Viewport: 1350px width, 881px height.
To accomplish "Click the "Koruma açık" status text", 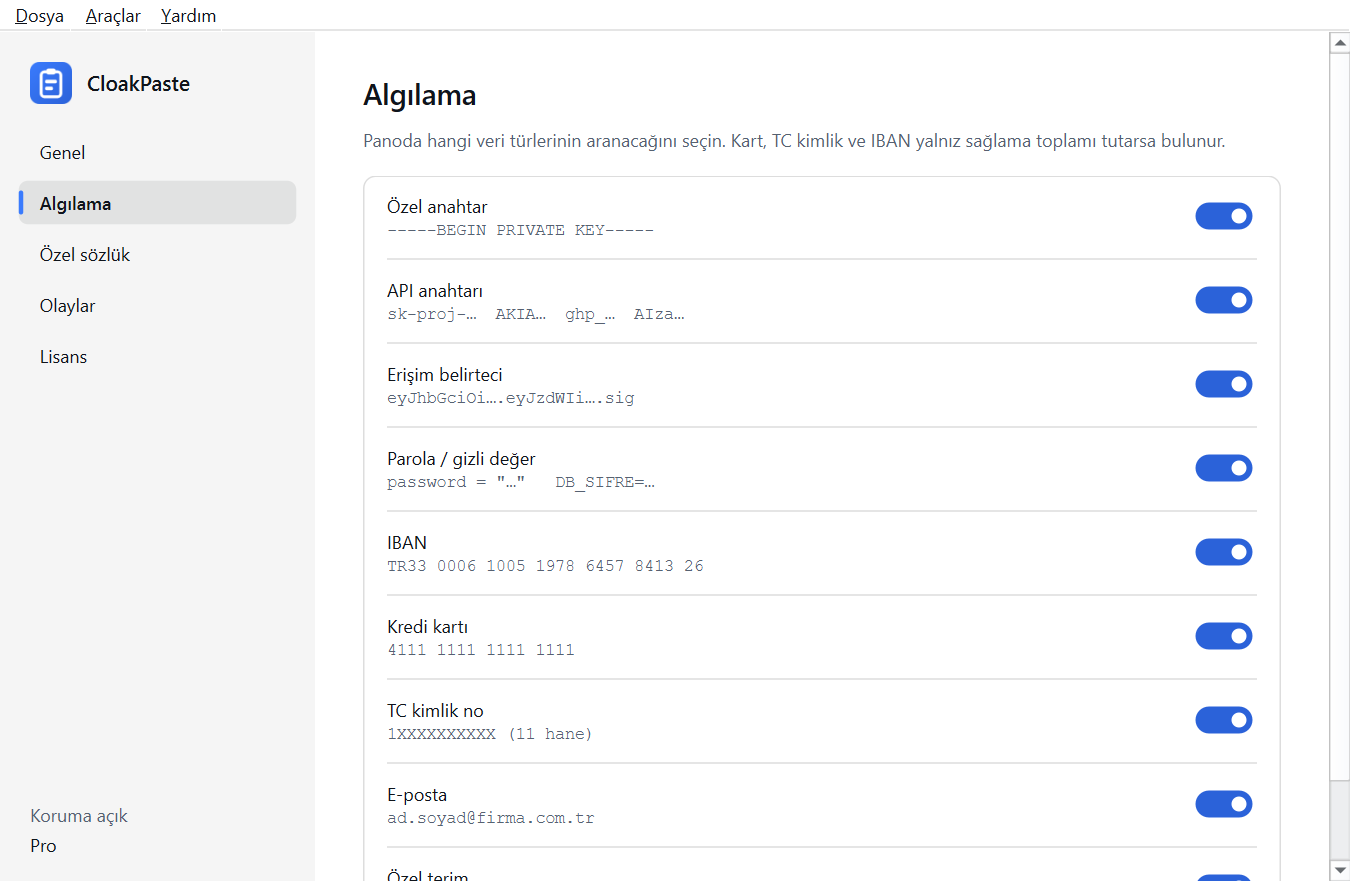I will click(x=79, y=816).
